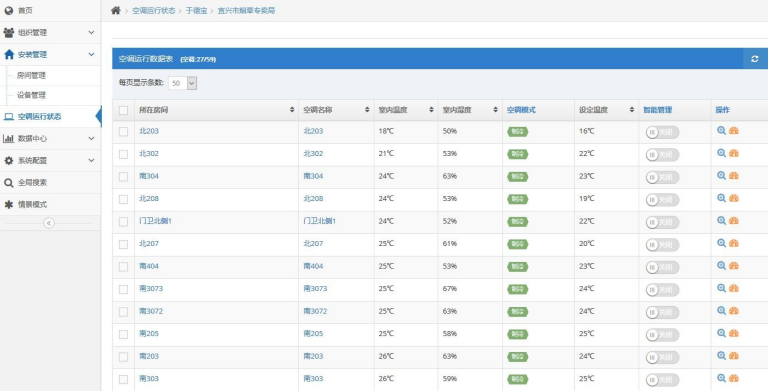Click the orange dashboard icon for 北302

pyautogui.click(x=733, y=153)
